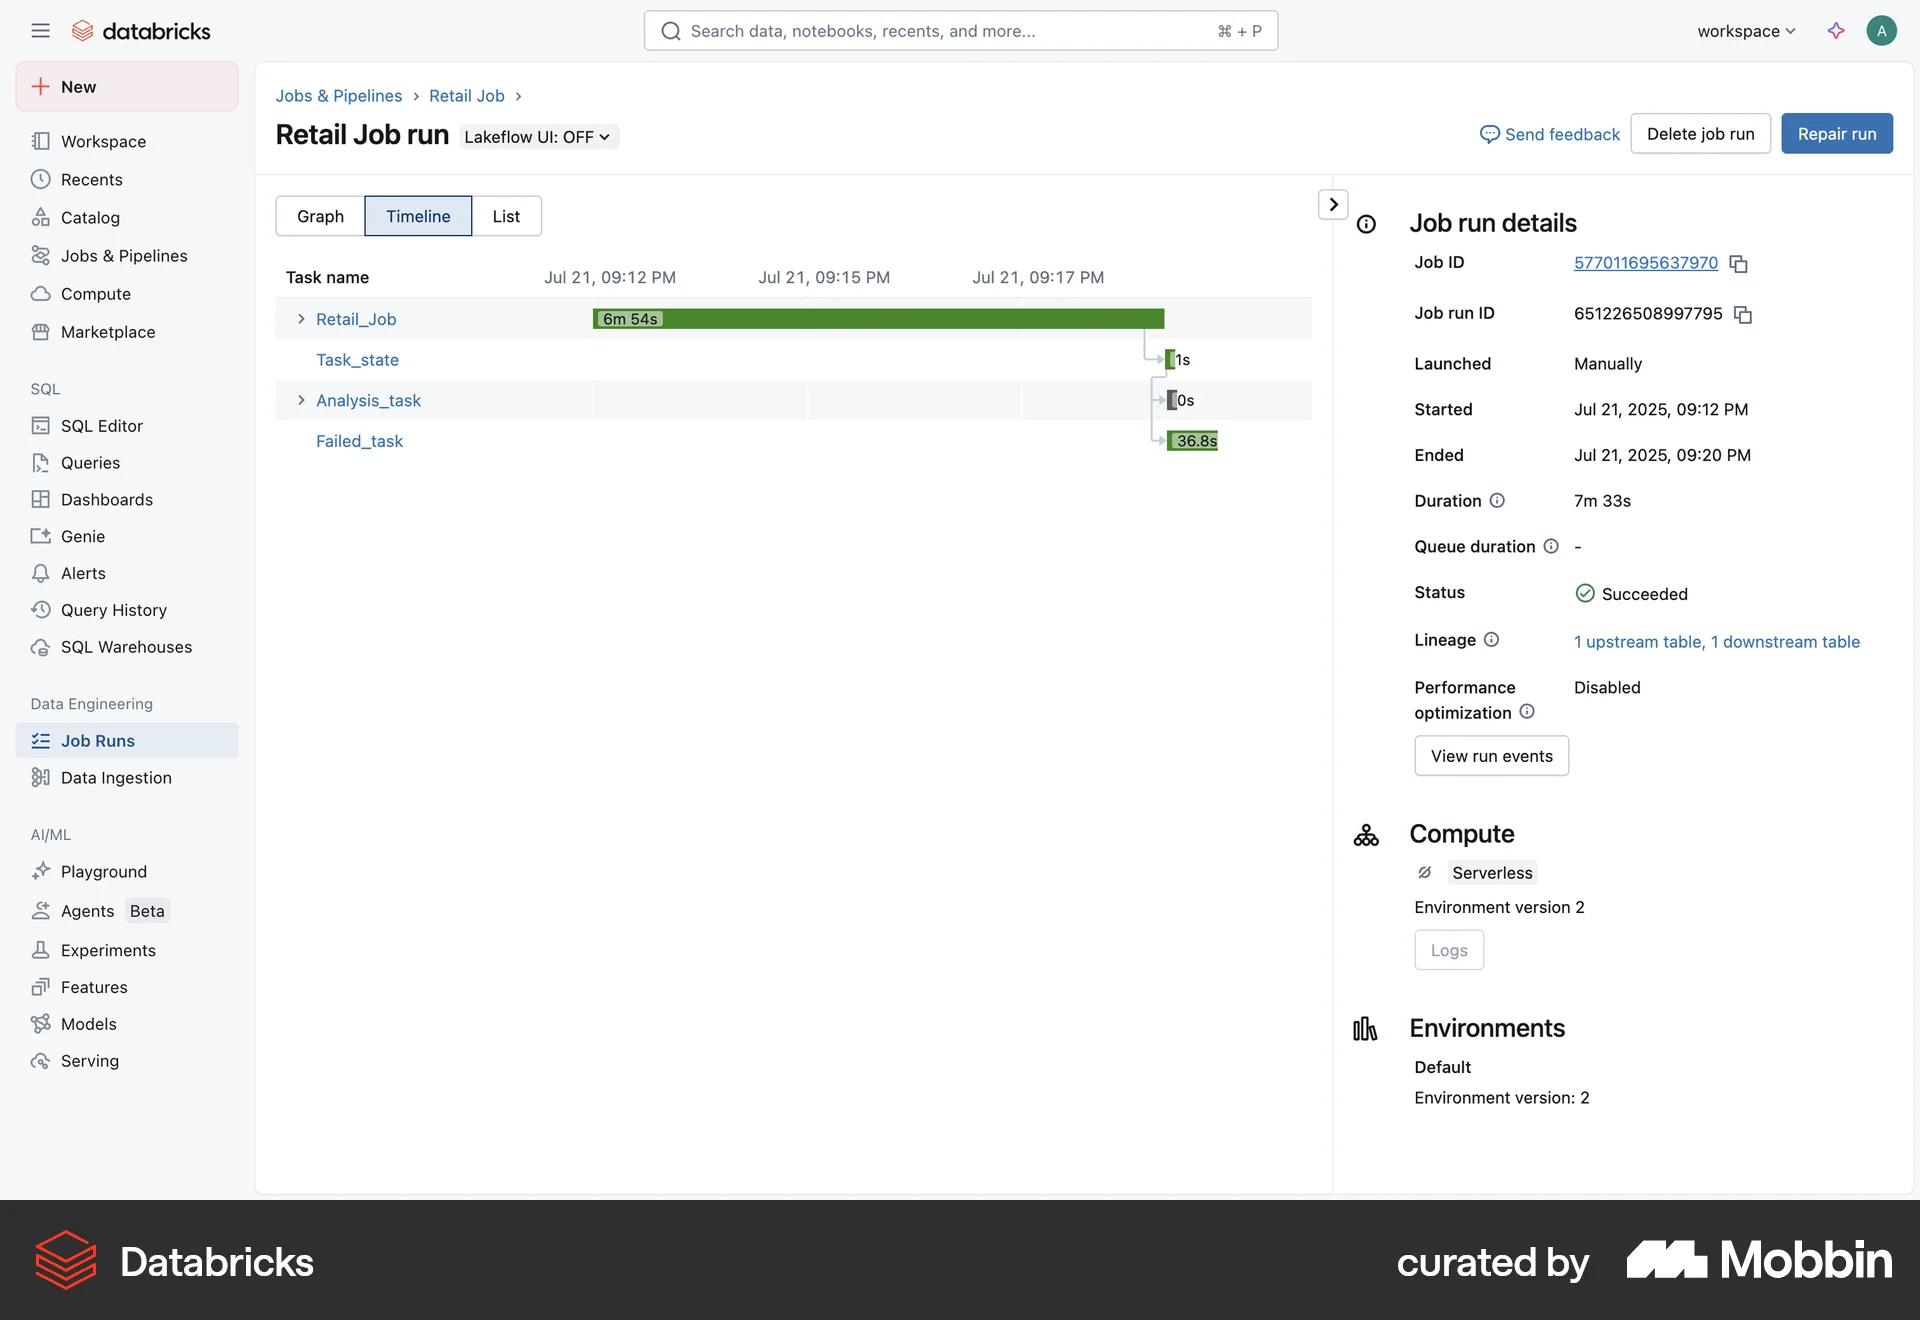Open the workspace selector dropdown
Image resolution: width=1920 pixels, height=1320 pixels.
(x=1744, y=31)
